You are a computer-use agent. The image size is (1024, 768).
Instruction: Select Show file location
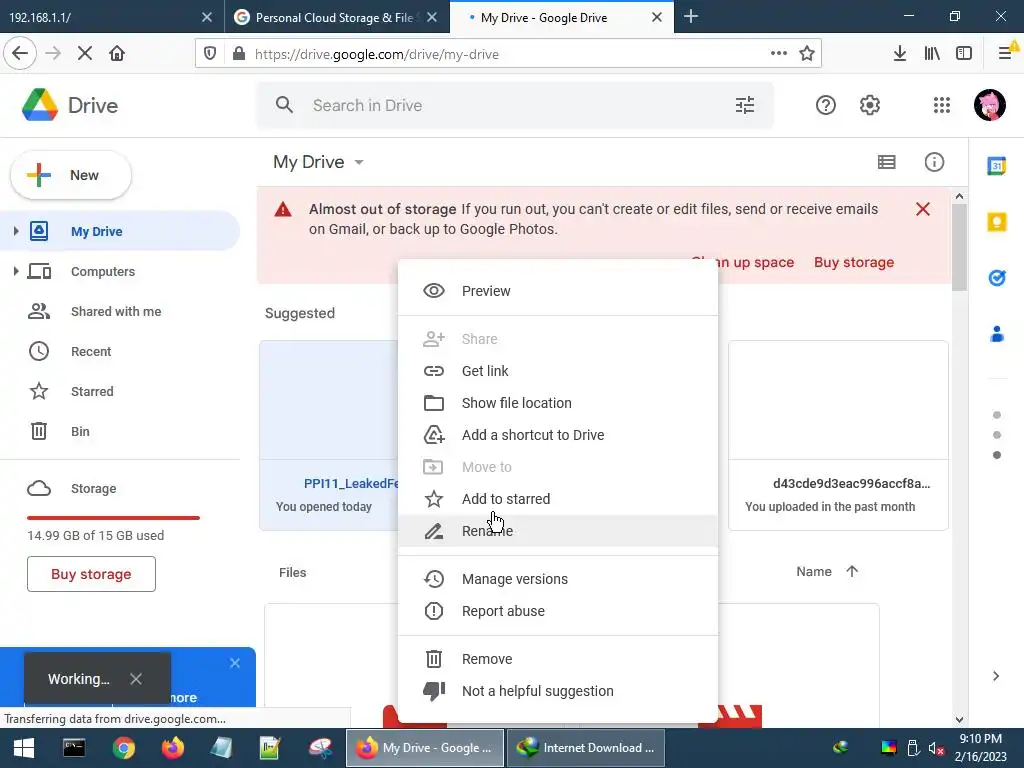(558, 403)
